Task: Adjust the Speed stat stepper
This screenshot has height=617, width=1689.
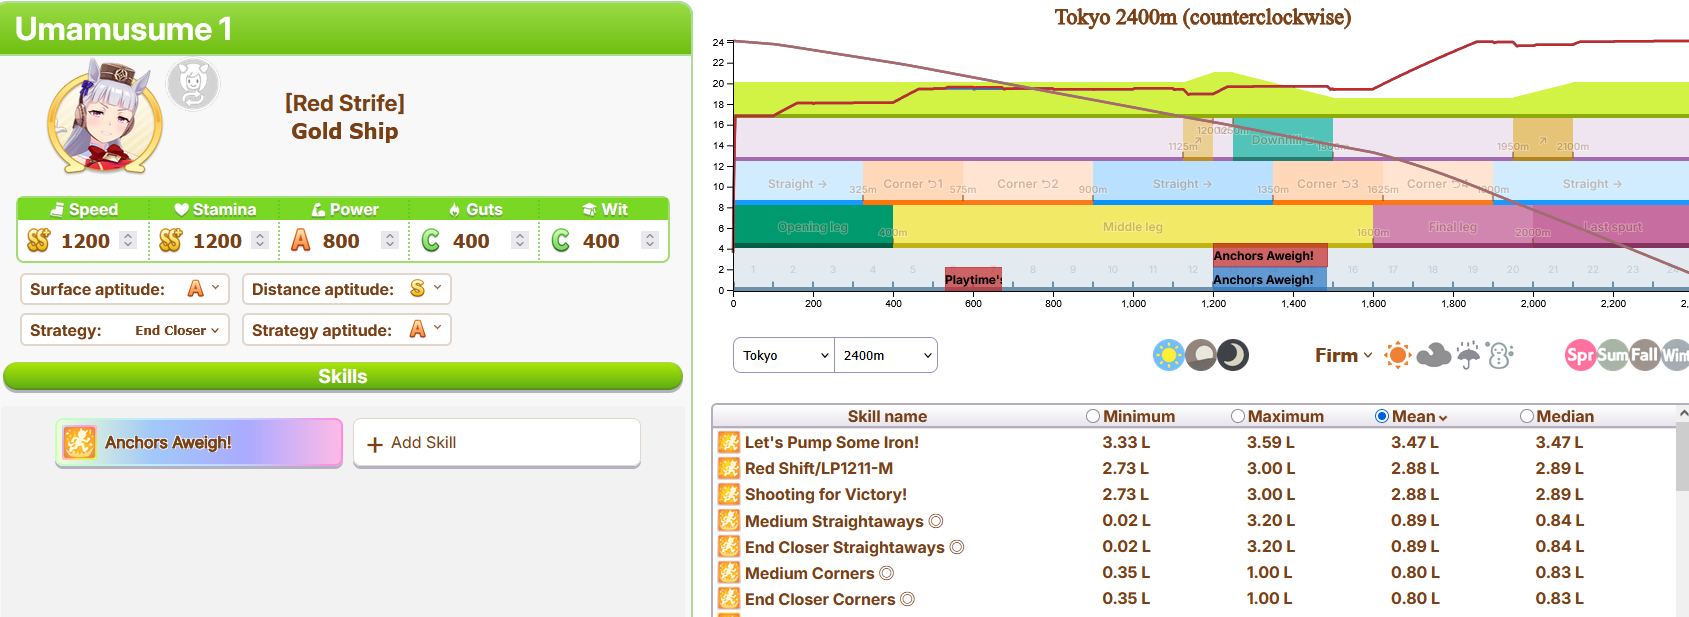Action: [127, 240]
